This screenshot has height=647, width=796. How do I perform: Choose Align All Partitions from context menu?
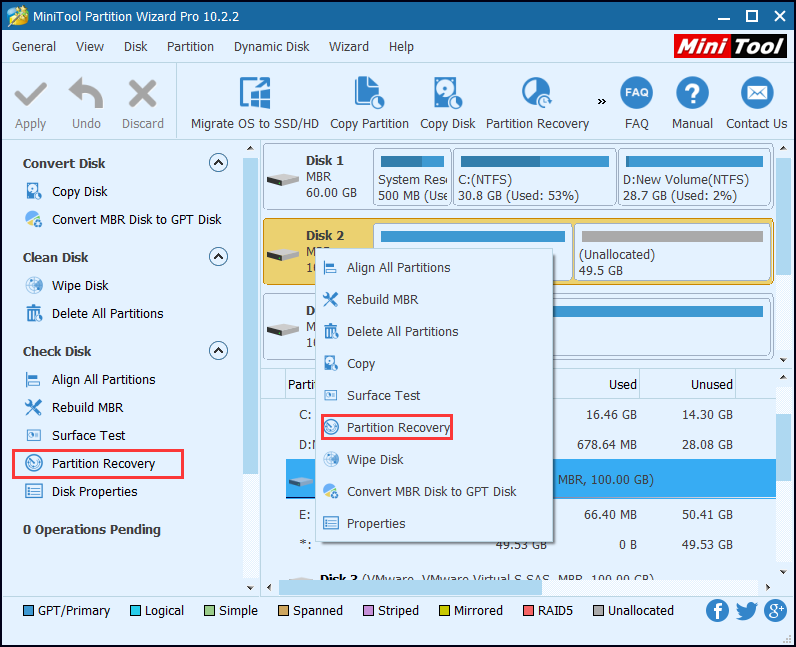434,268
